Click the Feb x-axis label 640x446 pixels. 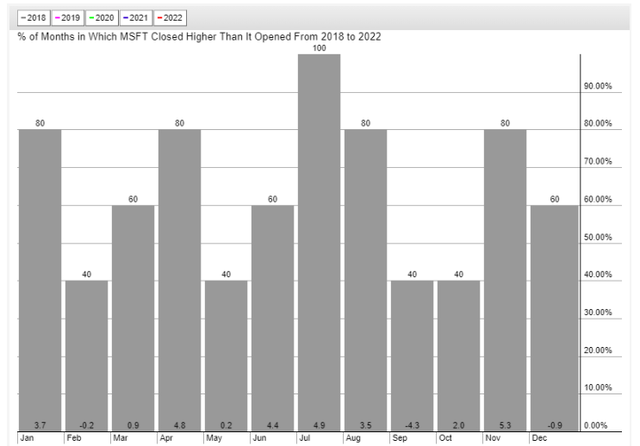(74, 438)
